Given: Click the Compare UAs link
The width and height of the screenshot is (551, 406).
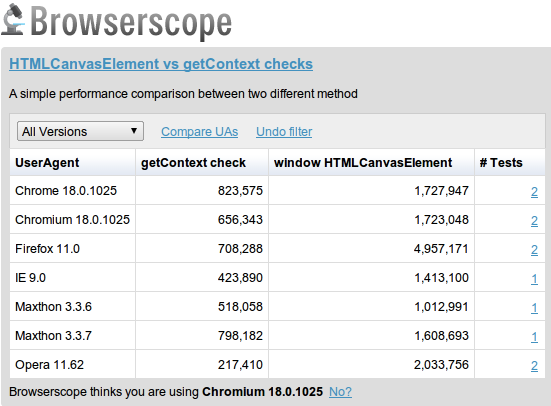Looking at the screenshot, I should coord(200,132).
